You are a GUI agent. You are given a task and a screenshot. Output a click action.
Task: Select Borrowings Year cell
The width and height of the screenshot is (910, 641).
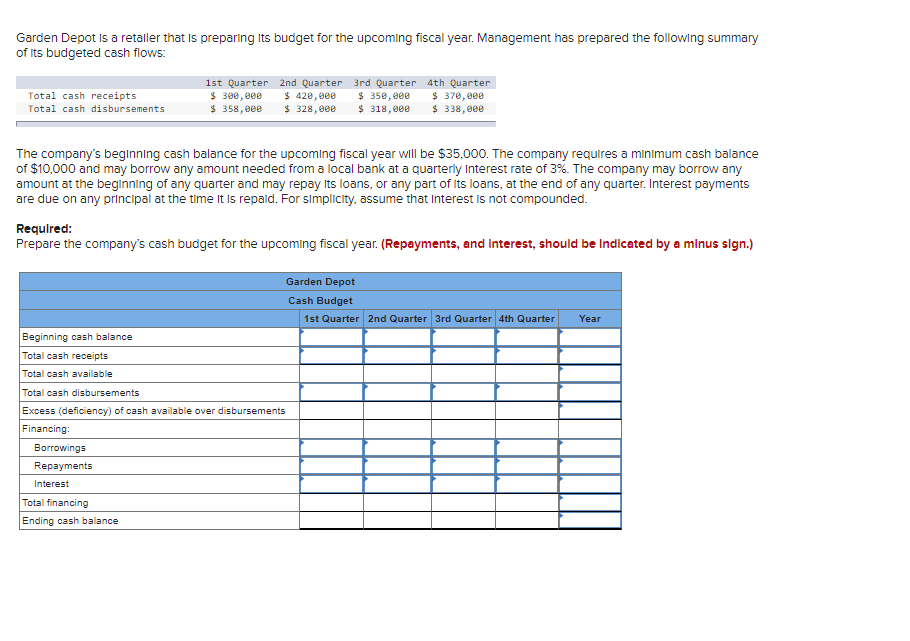click(x=590, y=448)
